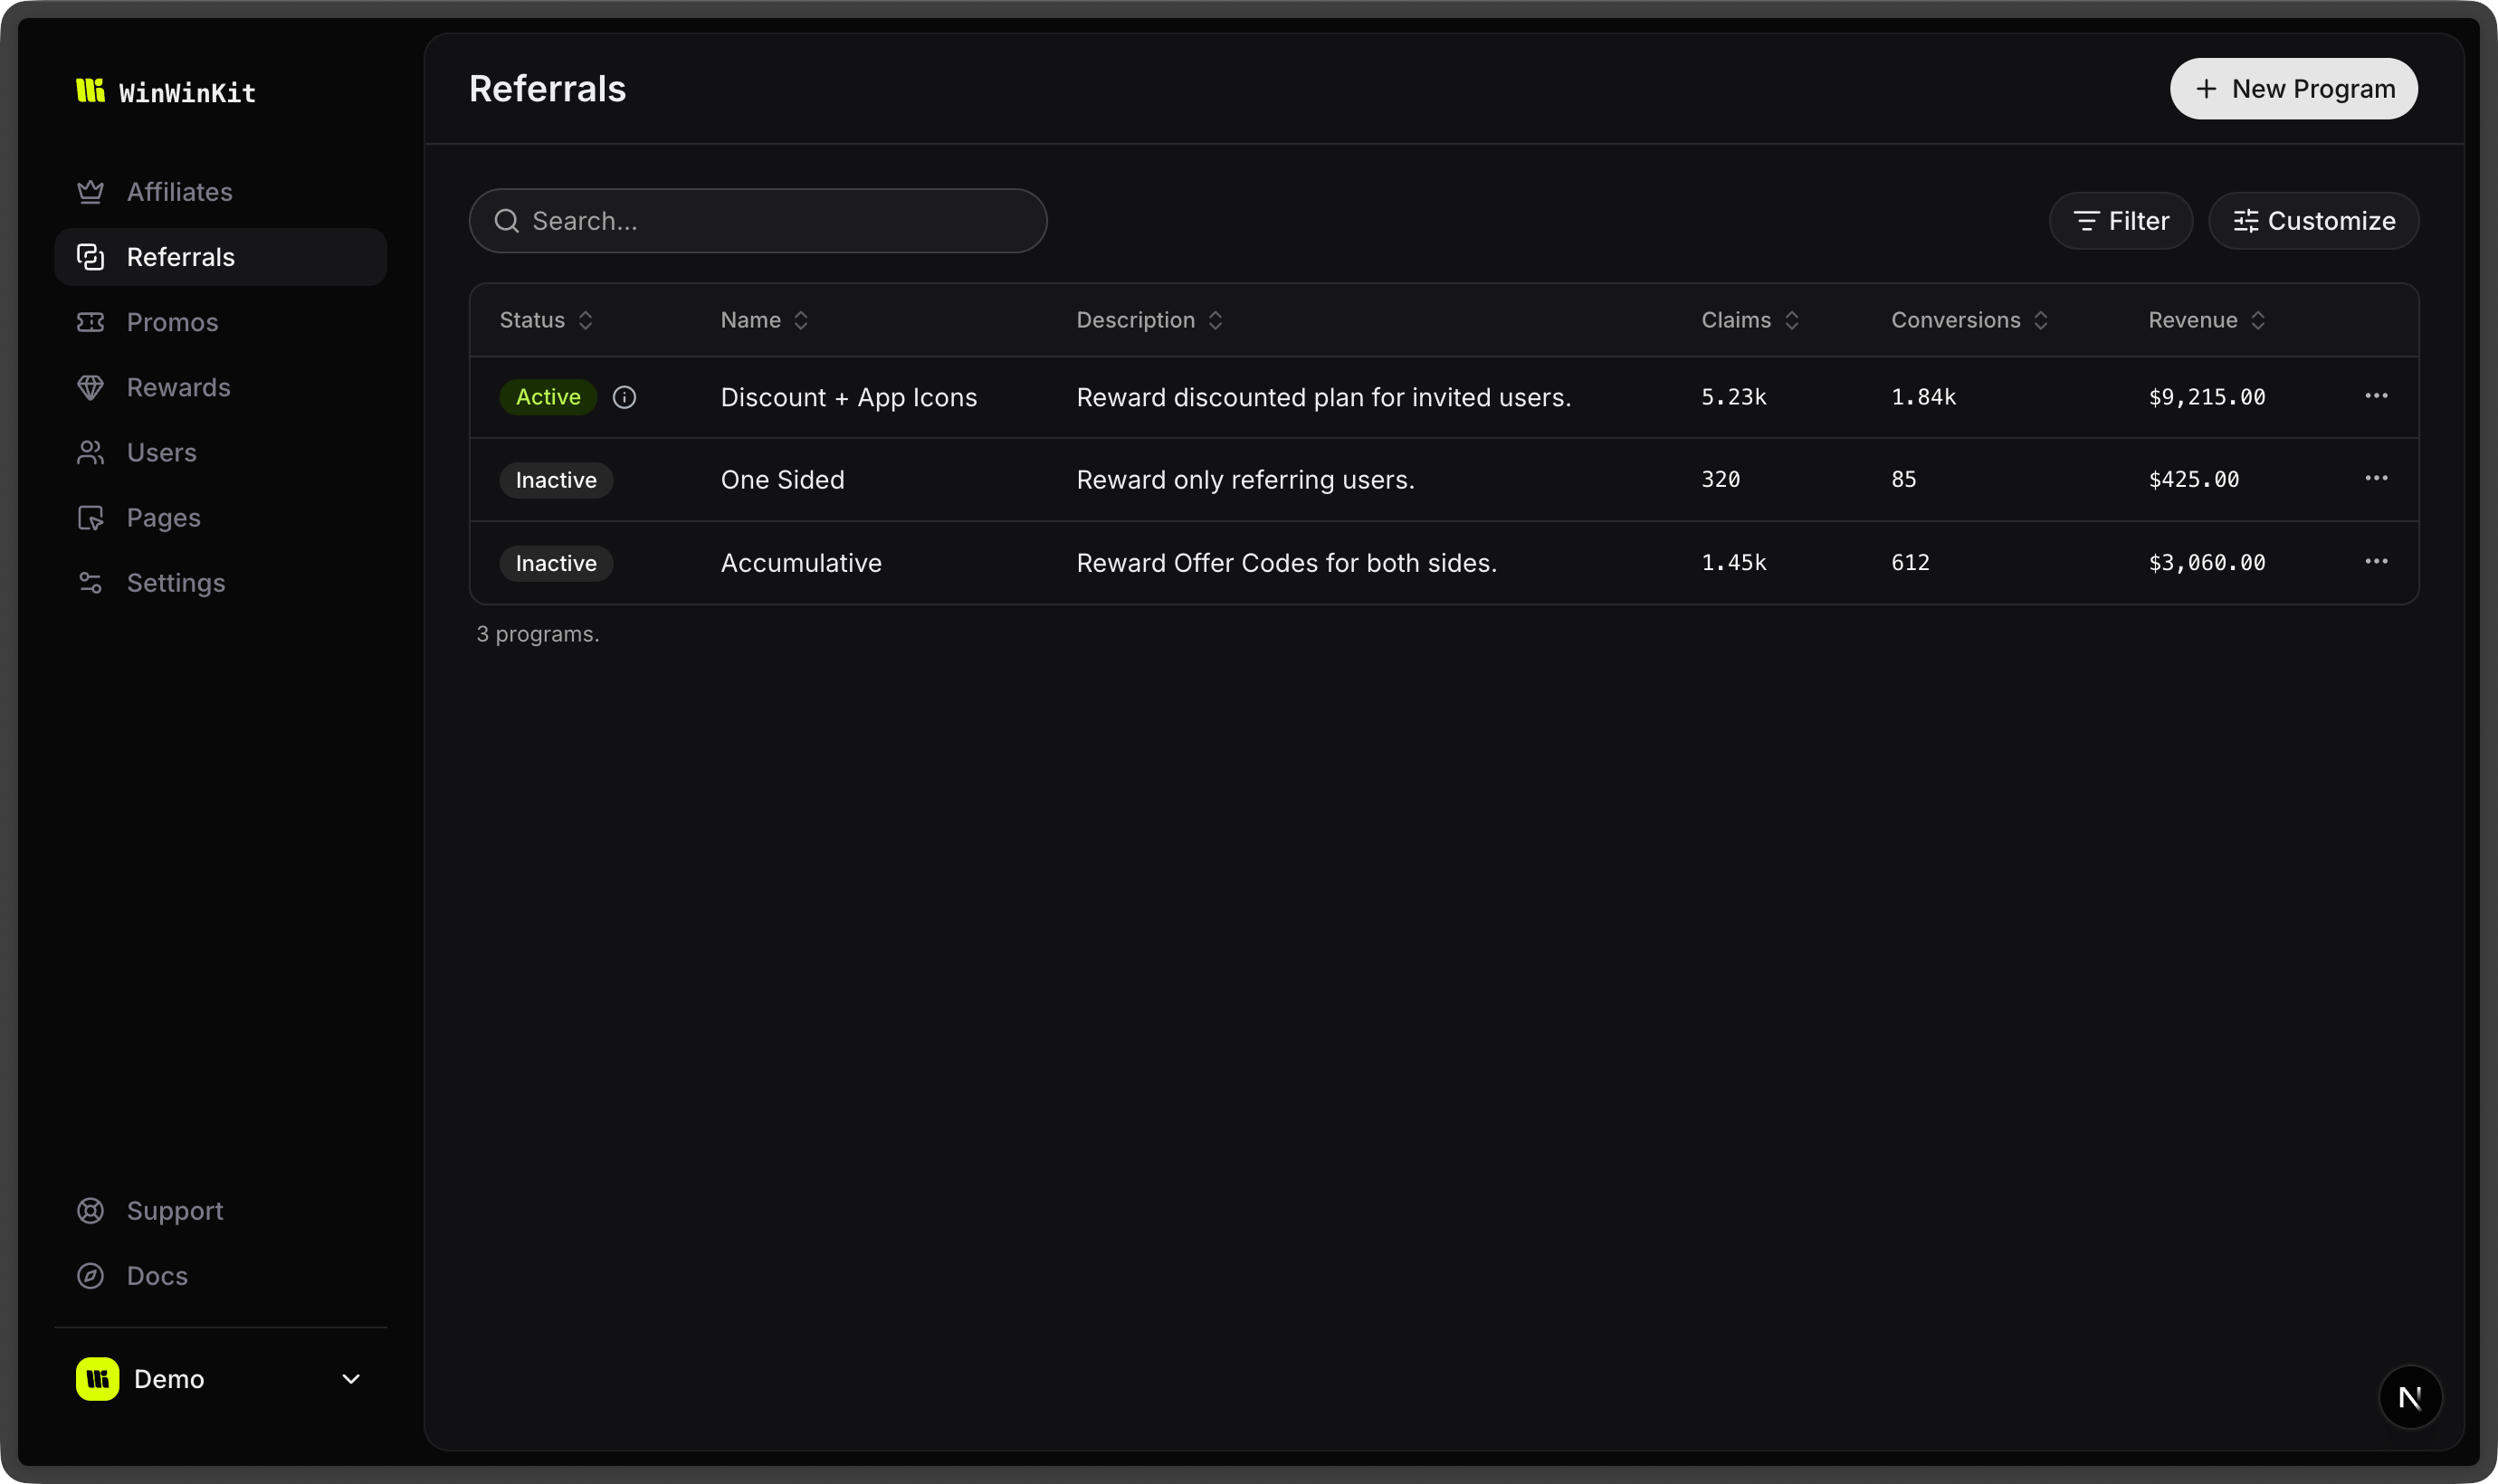The height and width of the screenshot is (1484, 2498).
Task: Go to the Promos section
Action: coord(220,322)
